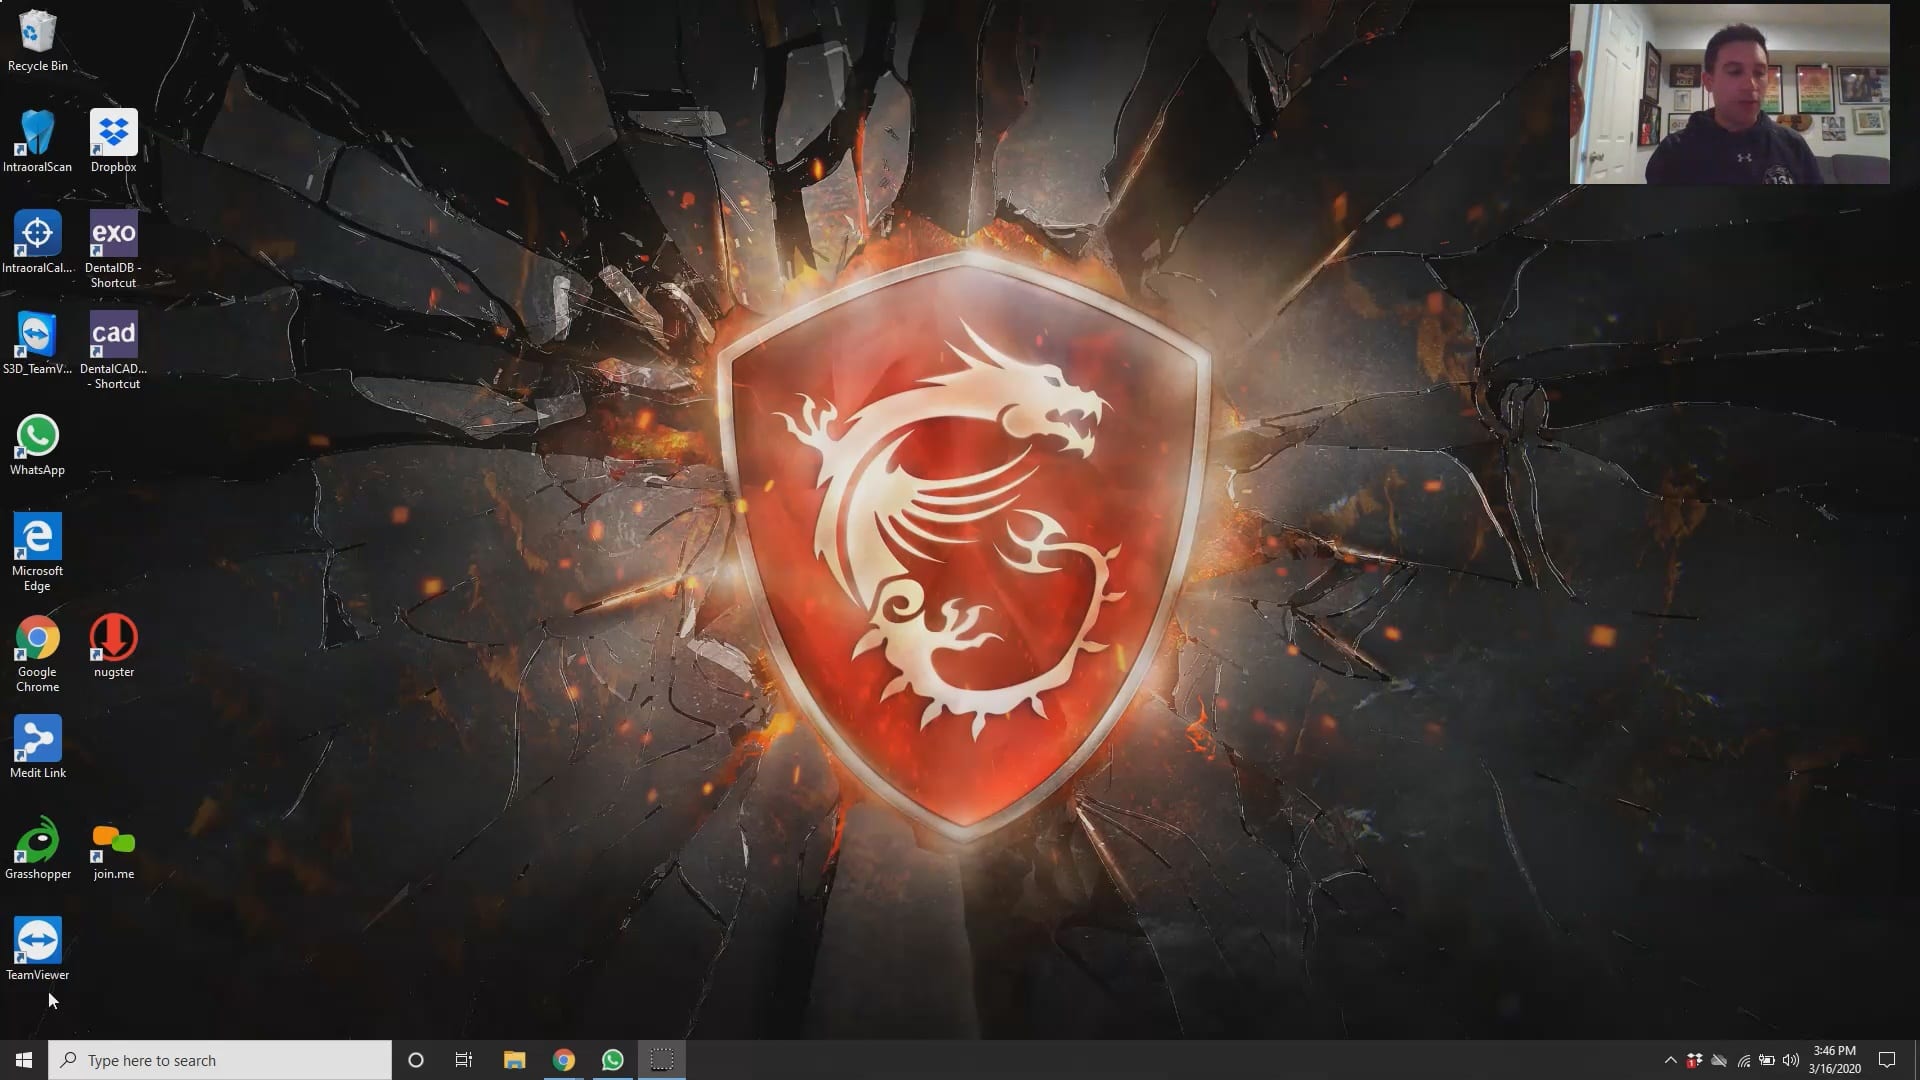This screenshot has height=1080, width=1920.
Task: Select the DentalCAD shortcut icon
Action: [x=113, y=350]
